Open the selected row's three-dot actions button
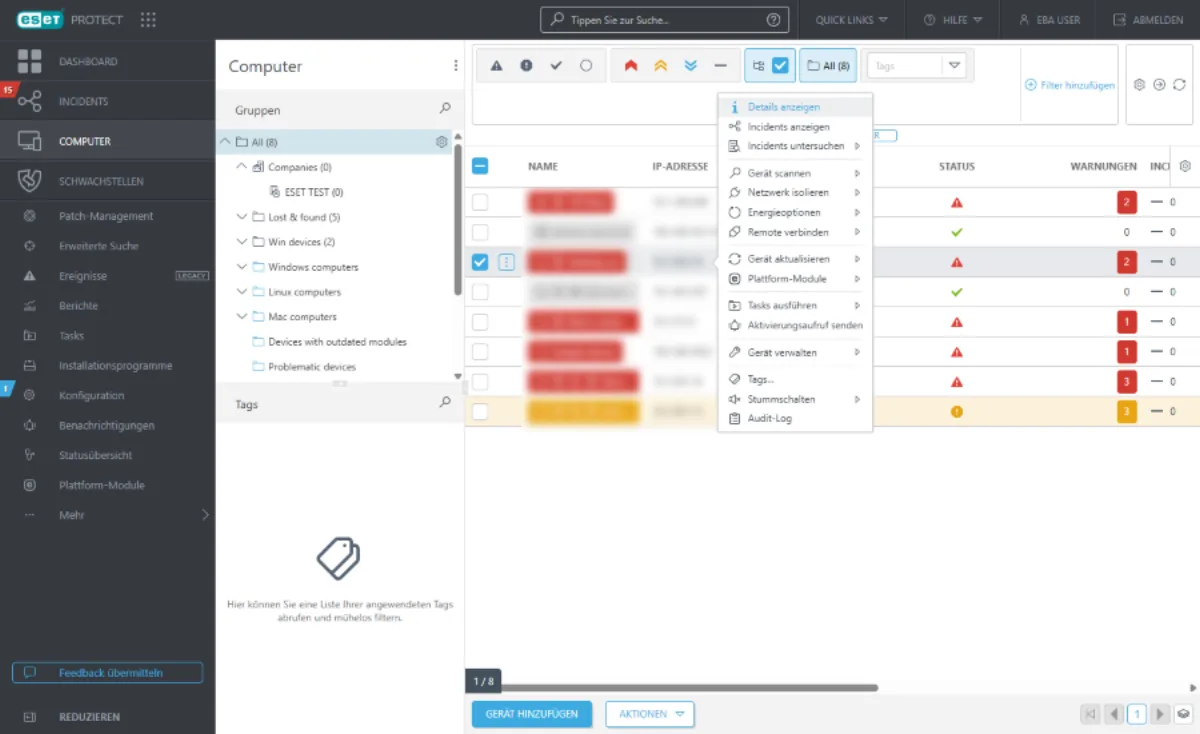 (x=506, y=262)
